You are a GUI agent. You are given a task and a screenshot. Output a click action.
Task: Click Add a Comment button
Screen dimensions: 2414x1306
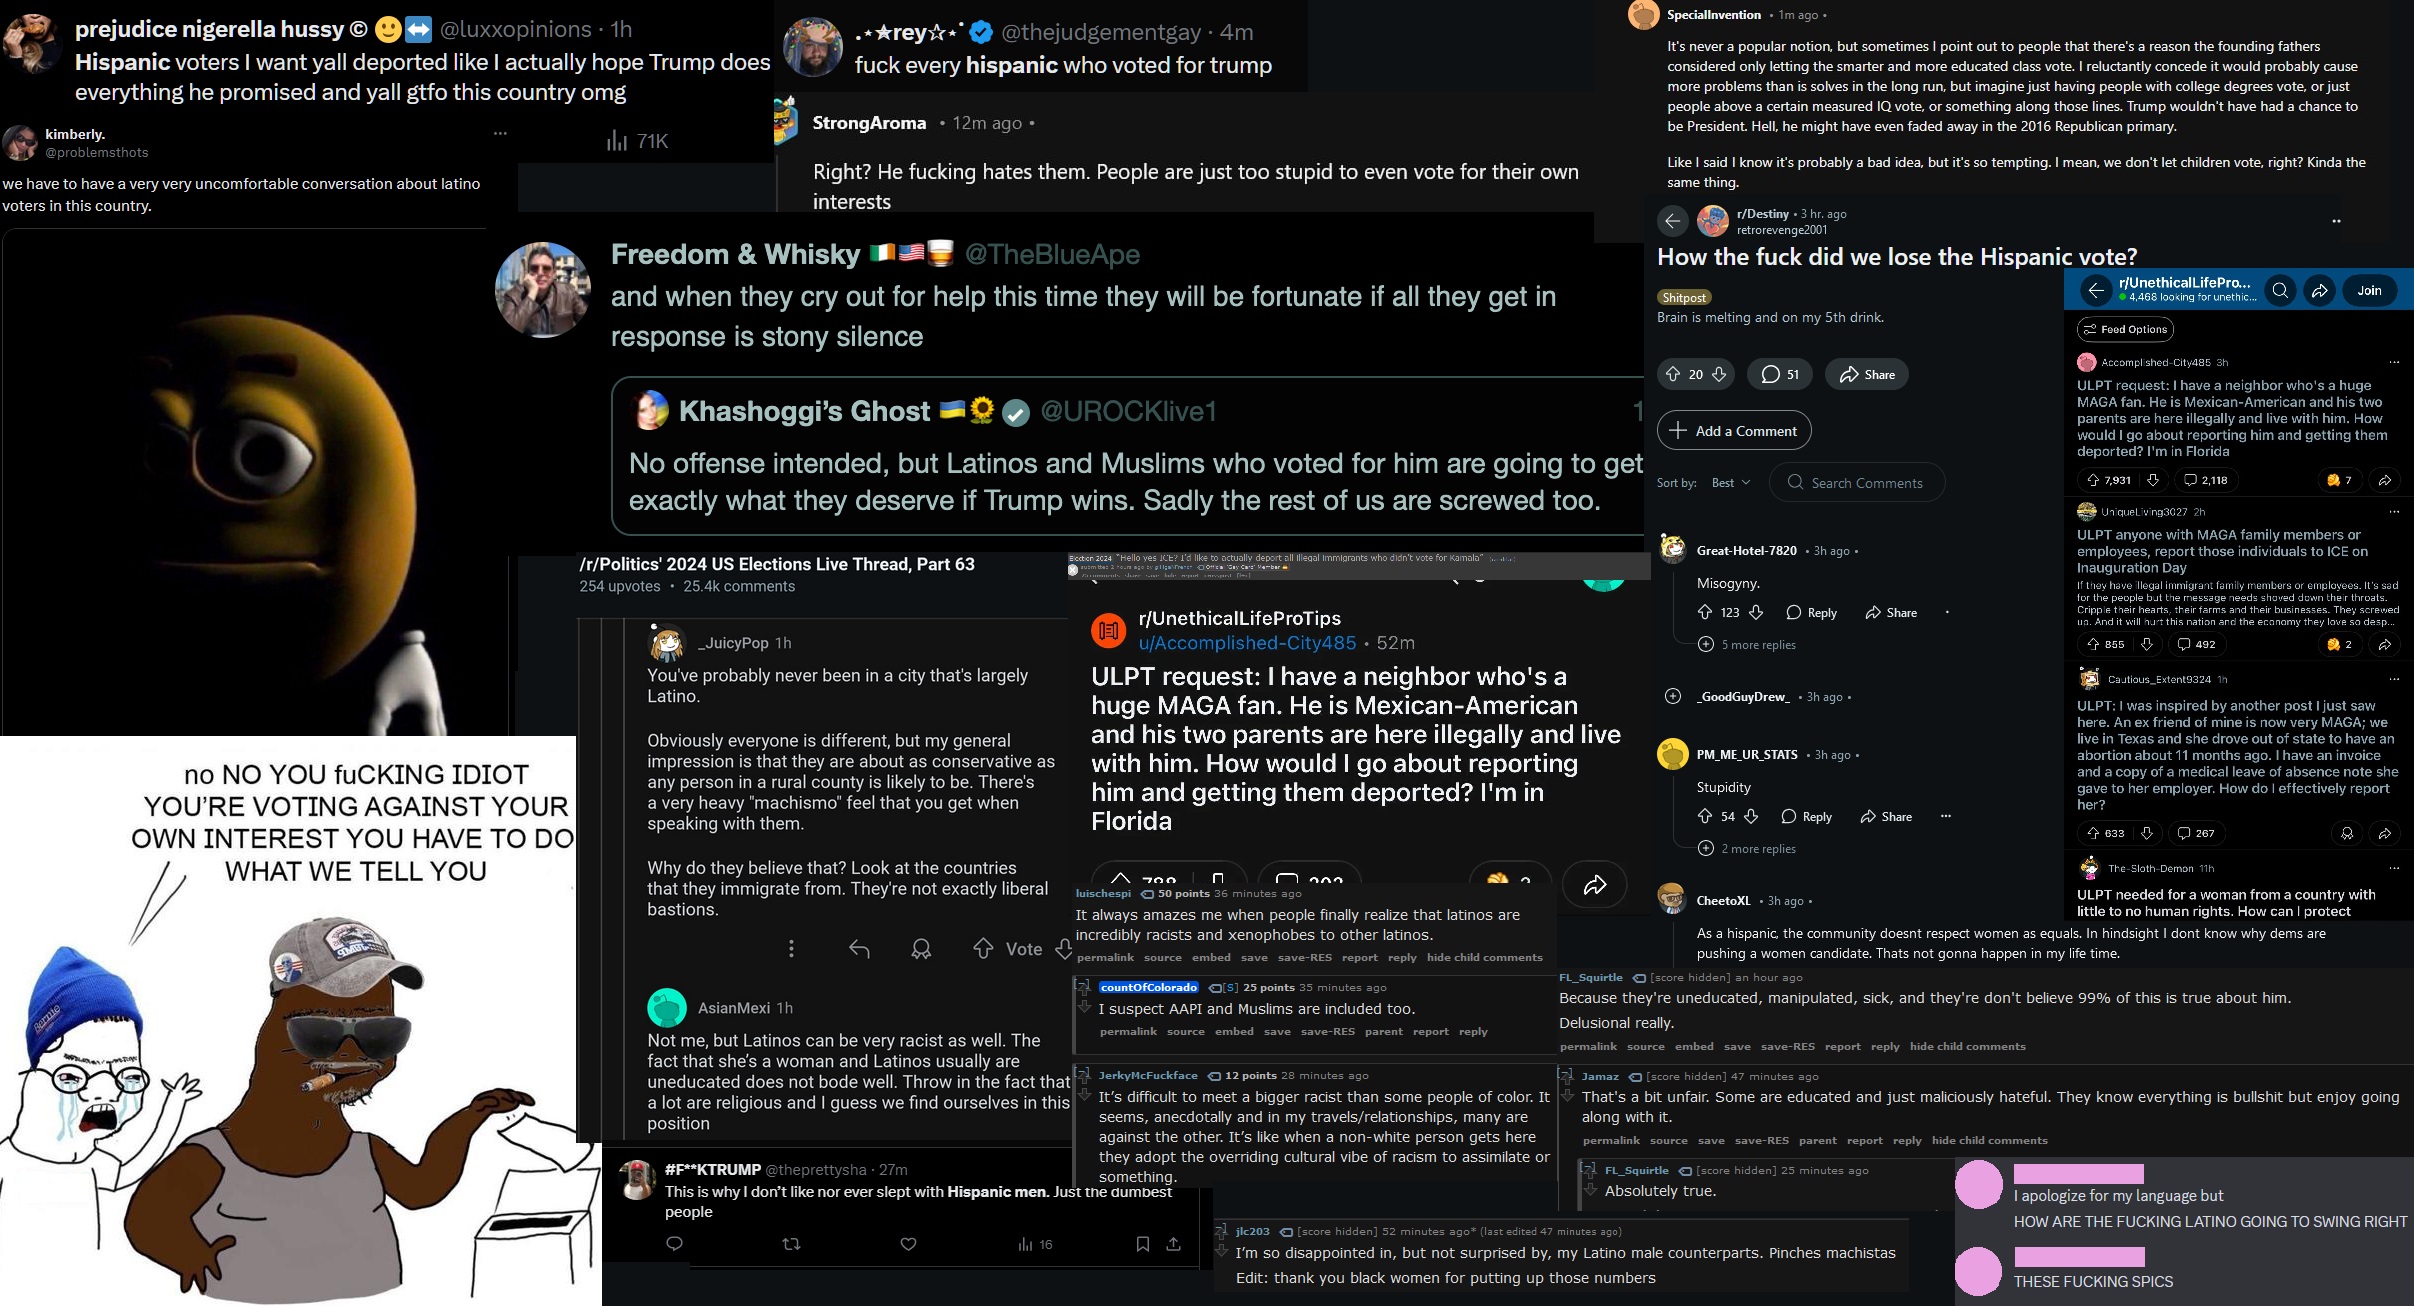pos(1734,431)
